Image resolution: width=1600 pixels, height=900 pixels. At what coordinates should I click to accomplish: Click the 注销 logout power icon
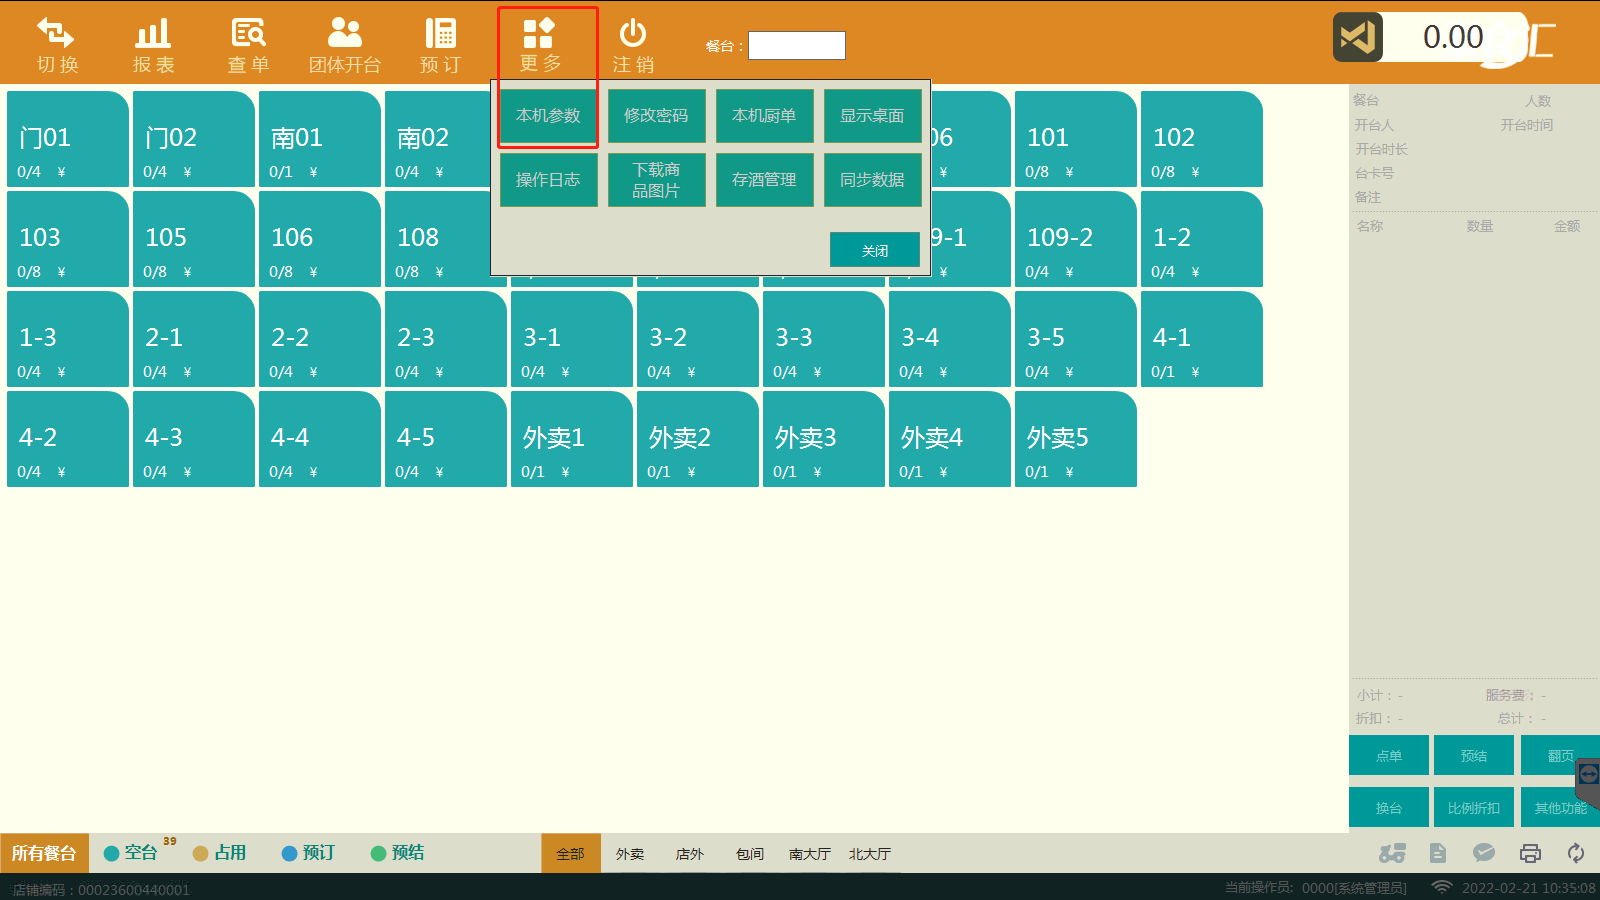[633, 34]
